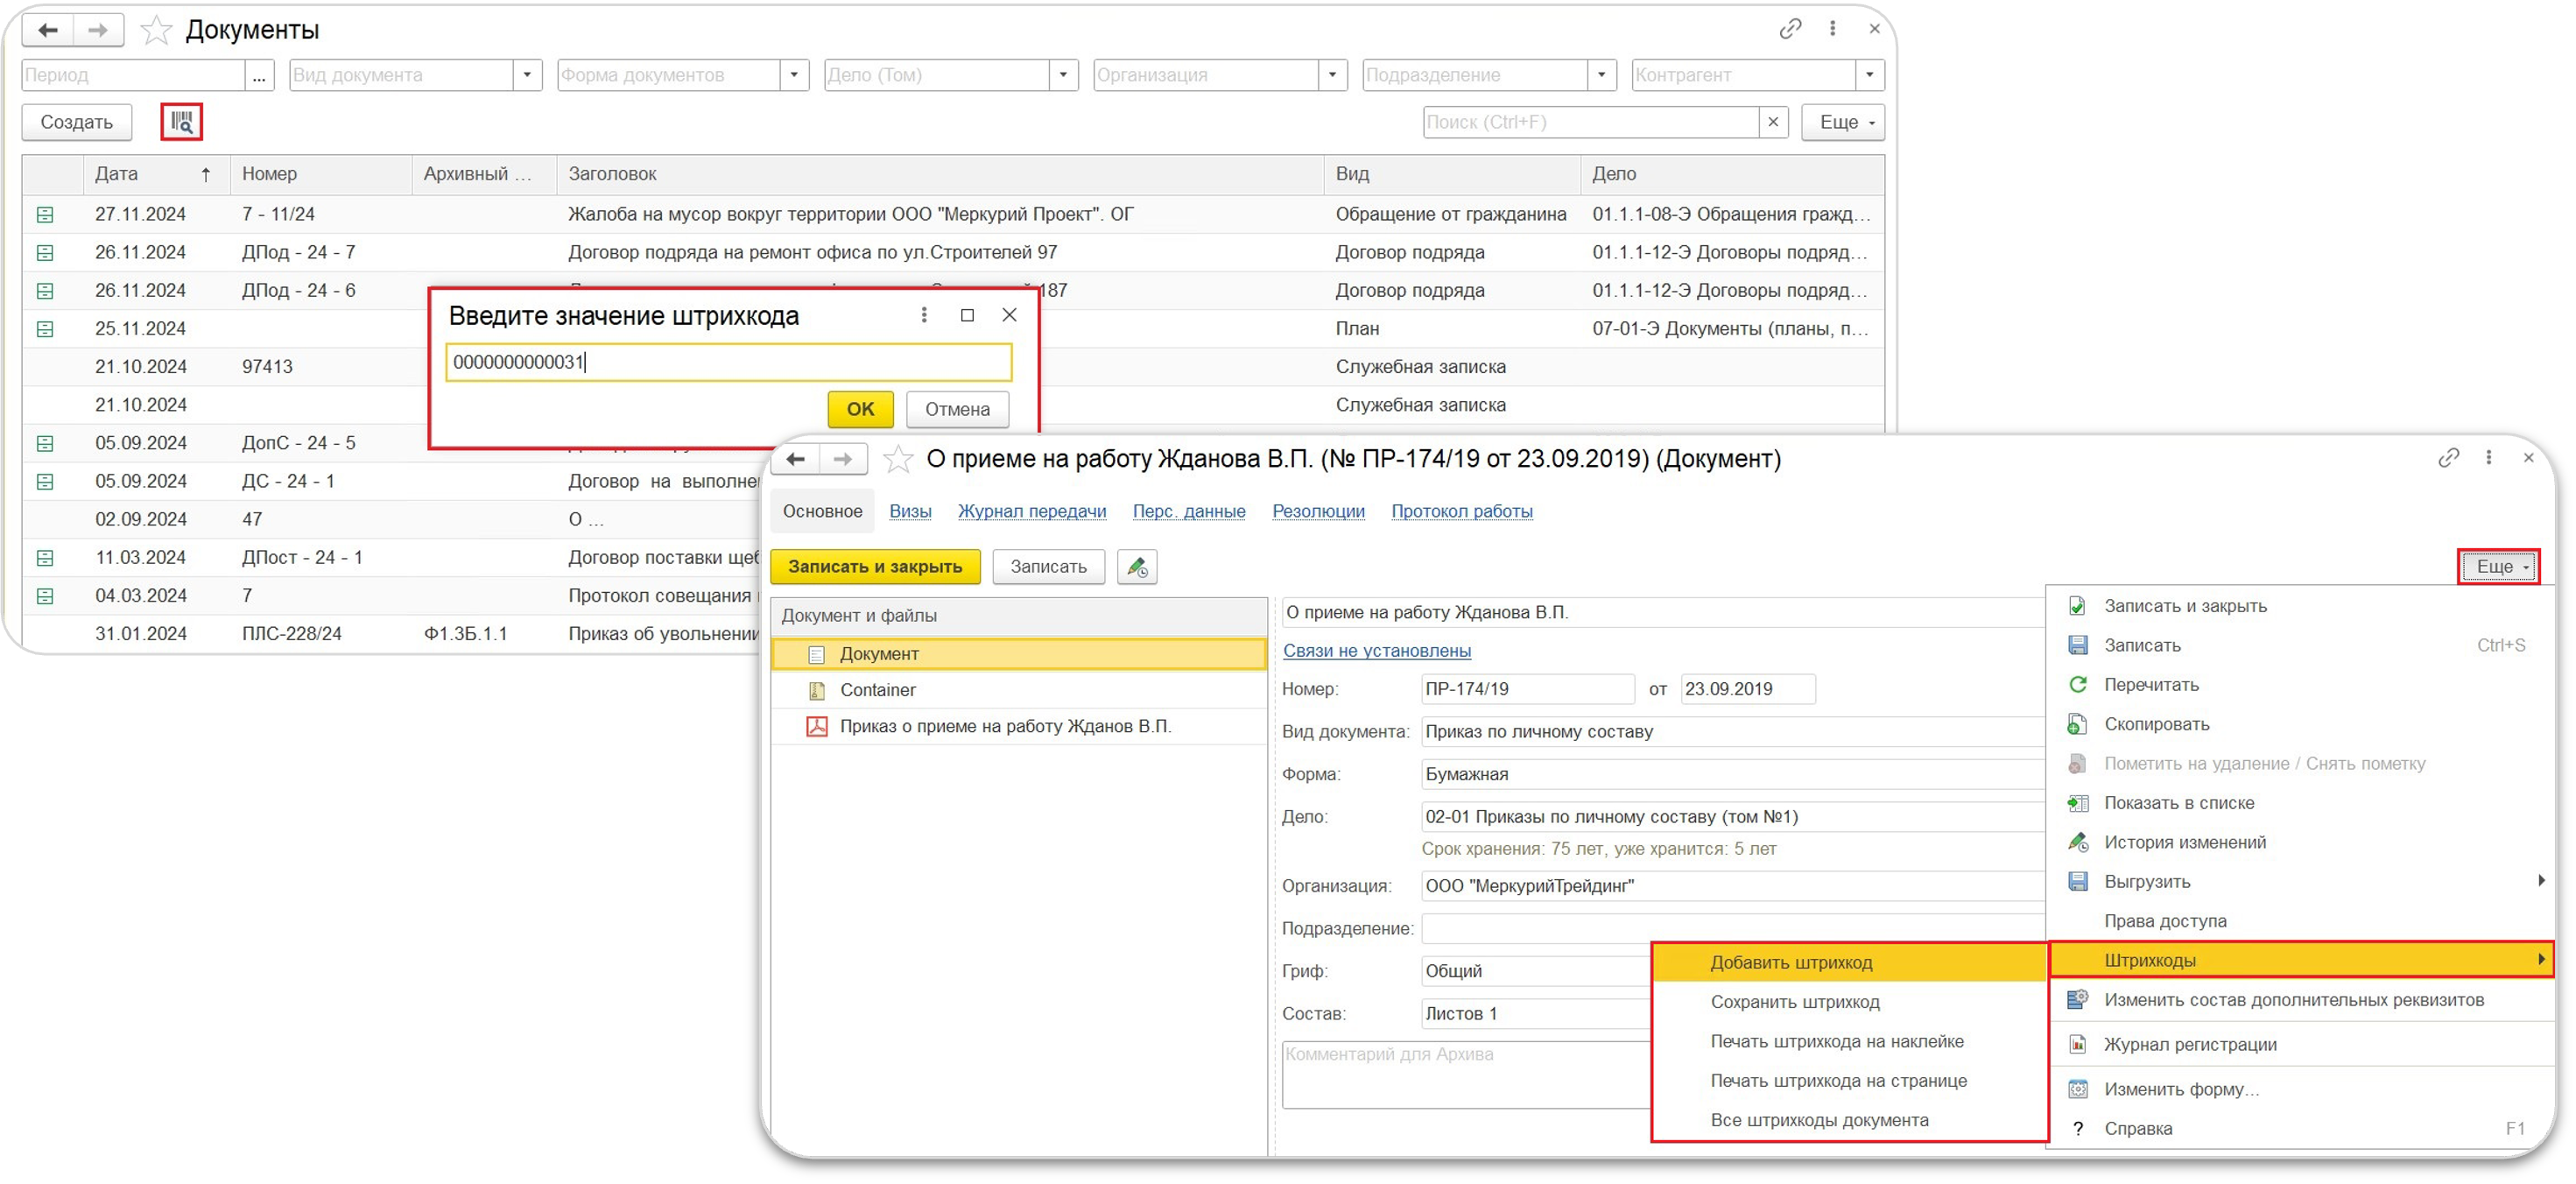Select Изменить форму... in the menu
This screenshot has width=2576, height=1184.
pos(2302,1090)
